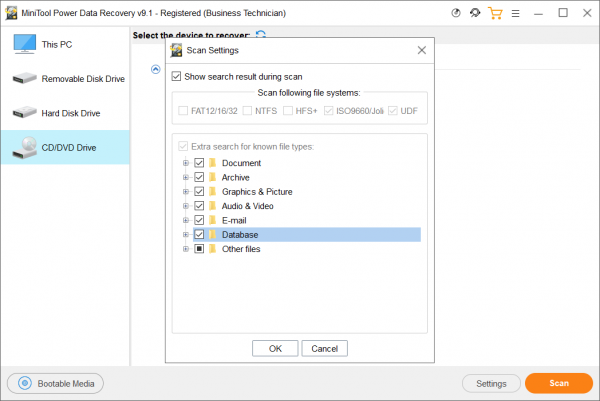Image resolution: width=600 pixels, height=401 pixels.
Task: Confirm scan settings with OK
Action: point(275,348)
